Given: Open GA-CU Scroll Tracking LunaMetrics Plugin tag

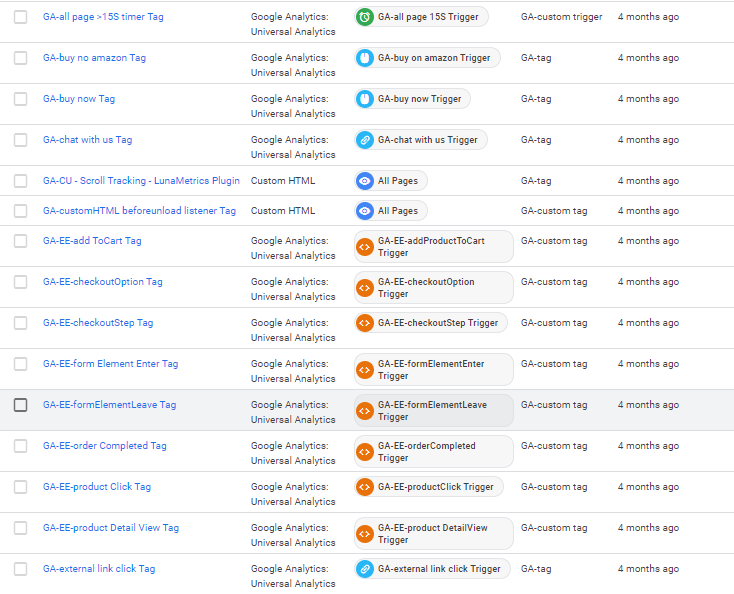Looking at the screenshot, I should point(141,181).
